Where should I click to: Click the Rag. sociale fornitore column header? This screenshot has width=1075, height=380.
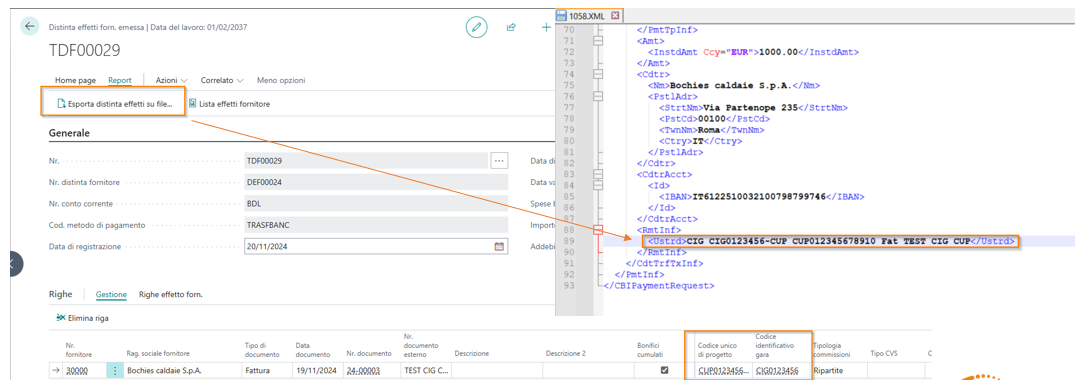(x=160, y=354)
